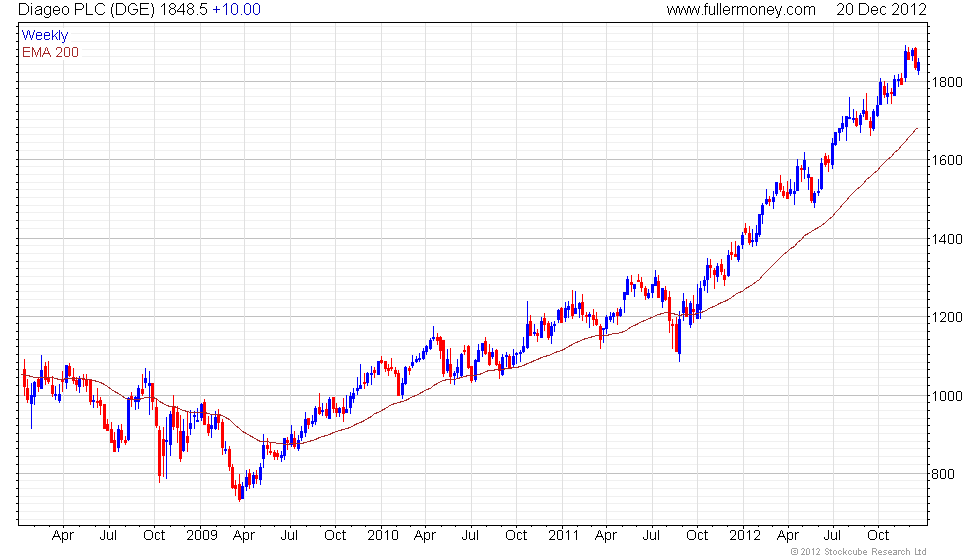Click the price value 1848.5
Image resolution: width=980 pixels, height=560 pixels.
(184, 10)
